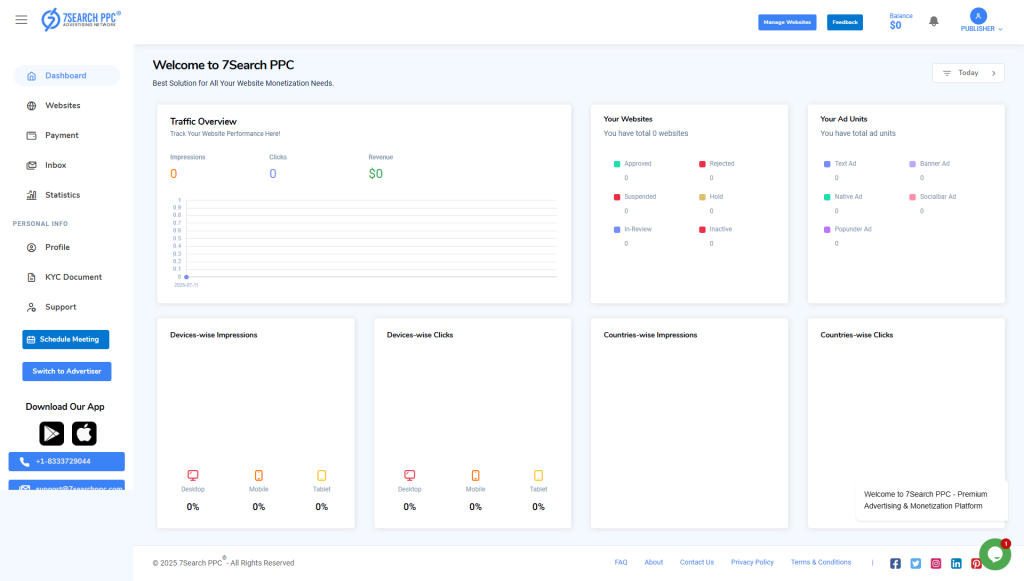Open the Apple App Store icon
Image resolution: width=1024 pixels, height=581 pixels.
[x=84, y=433]
